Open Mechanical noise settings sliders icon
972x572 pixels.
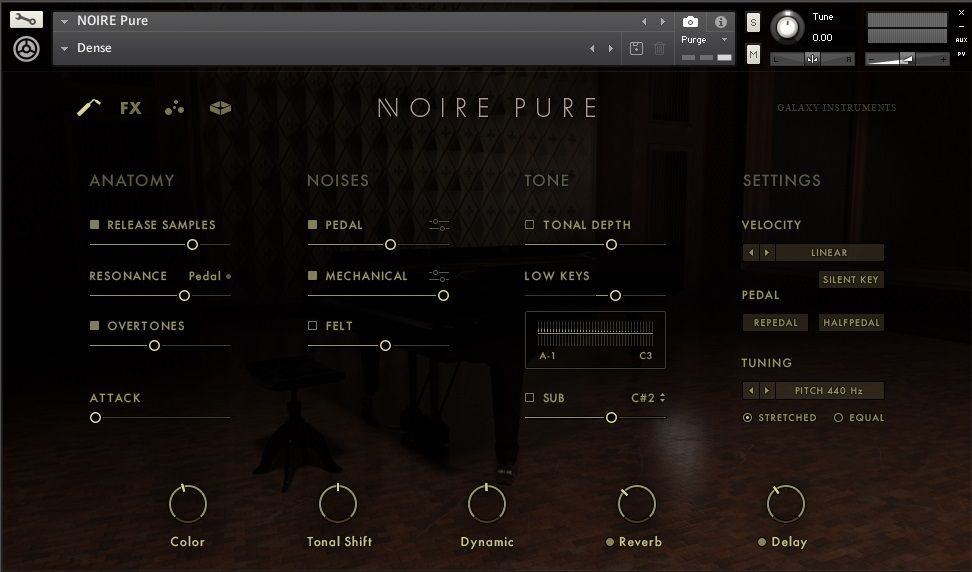pyautogui.click(x=439, y=275)
